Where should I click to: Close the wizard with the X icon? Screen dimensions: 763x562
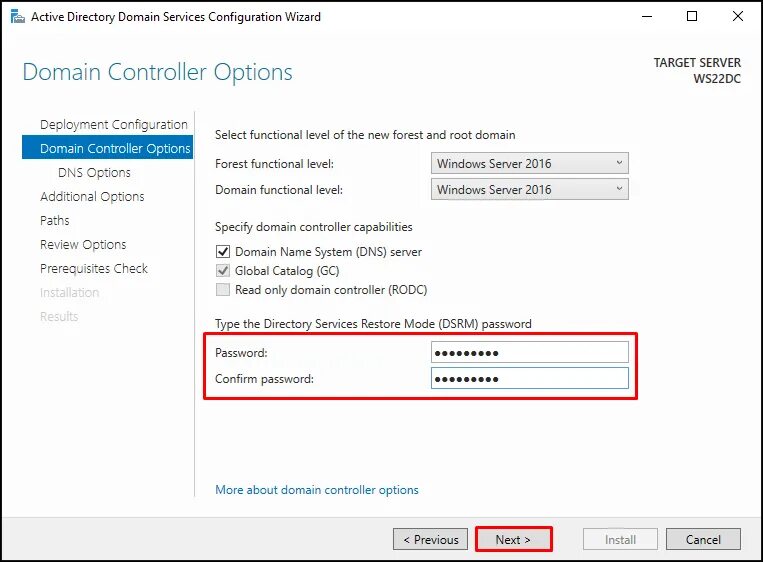[738, 17]
